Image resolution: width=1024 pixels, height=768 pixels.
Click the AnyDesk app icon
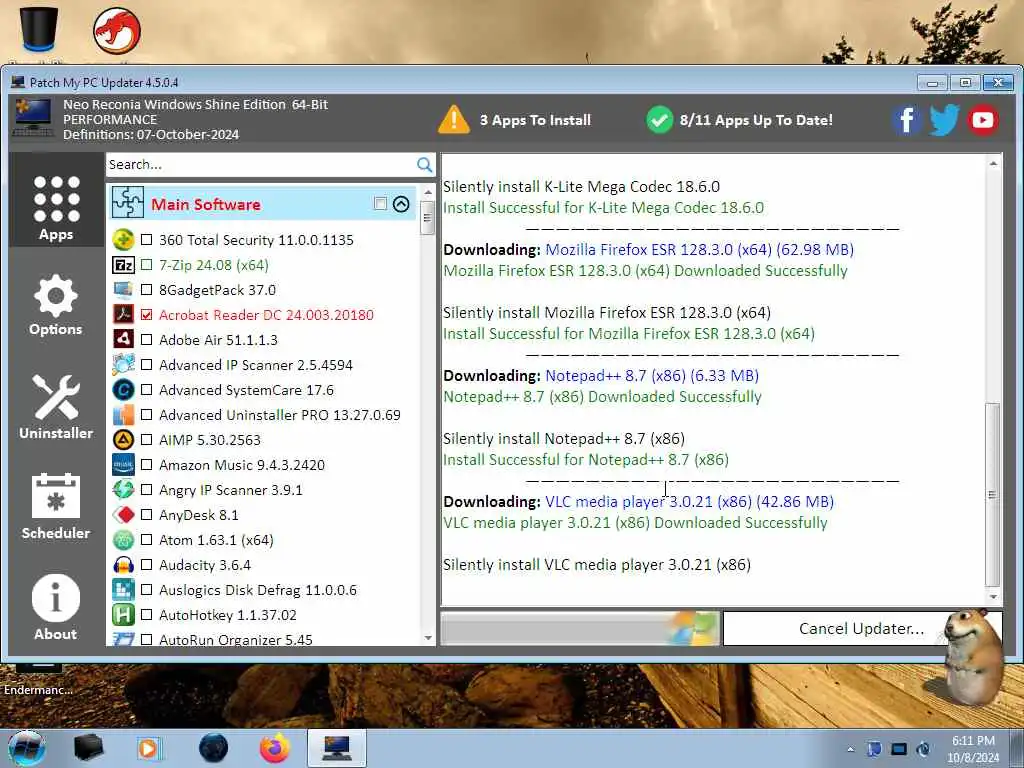click(x=123, y=515)
